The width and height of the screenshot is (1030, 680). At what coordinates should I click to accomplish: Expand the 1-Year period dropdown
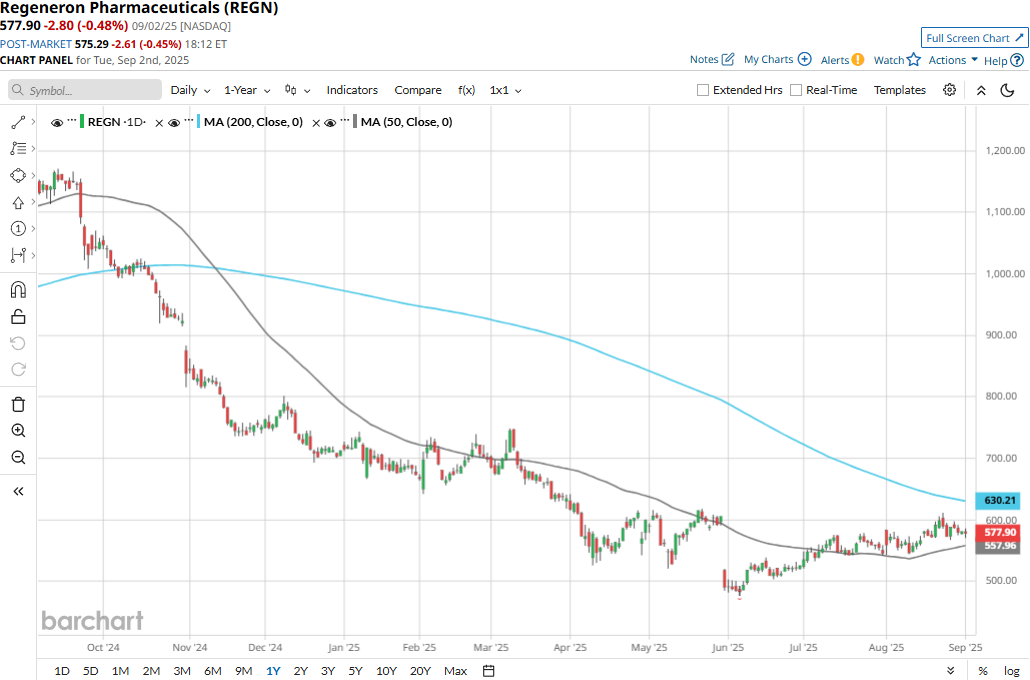(247, 90)
